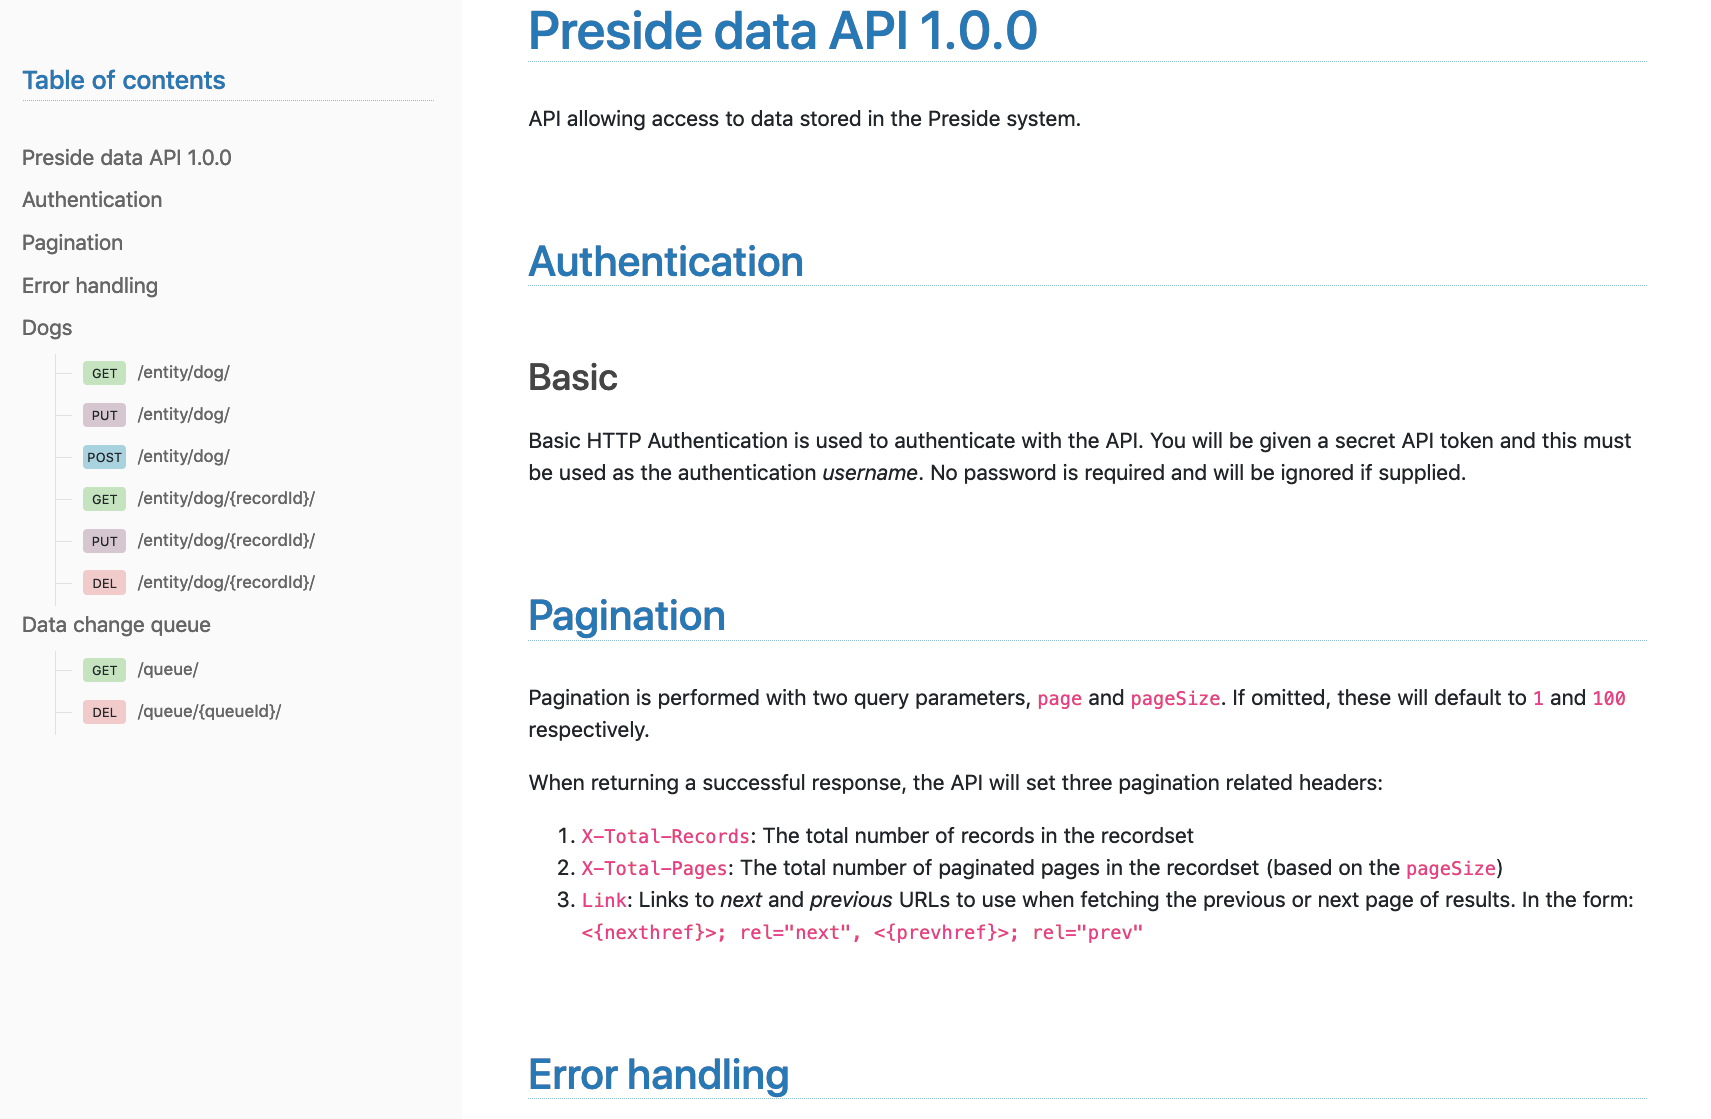Image resolution: width=1711 pixels, height=1119 pixels.
Task: Click the Authentication main heading
Action: pos(665,262)
